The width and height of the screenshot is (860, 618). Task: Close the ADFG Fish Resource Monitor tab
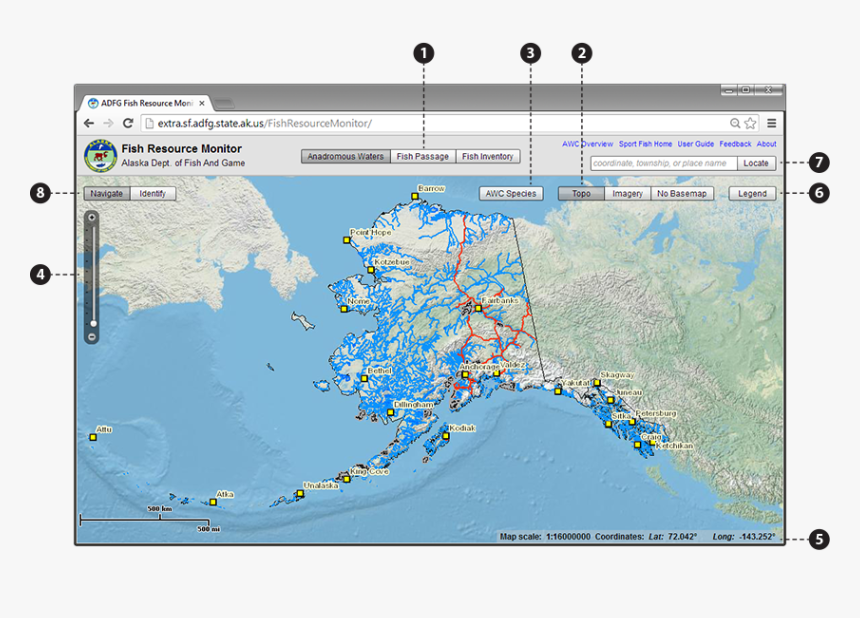click(201, 103)
